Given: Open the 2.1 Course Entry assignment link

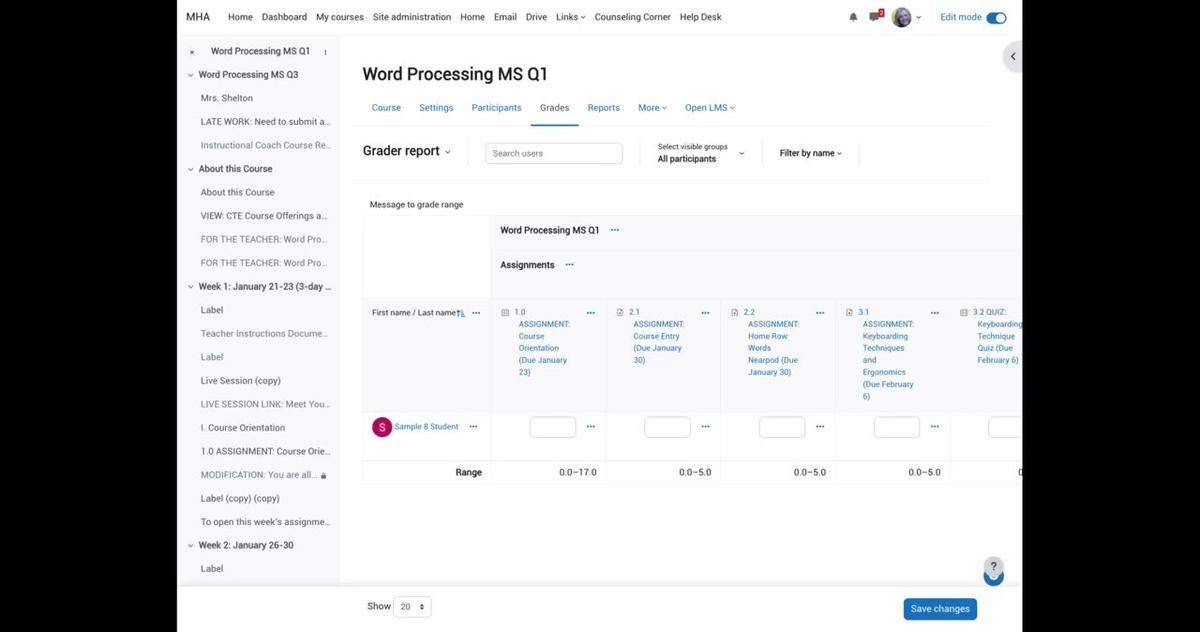Looking at the screenshot, I should tap(658, 336).
